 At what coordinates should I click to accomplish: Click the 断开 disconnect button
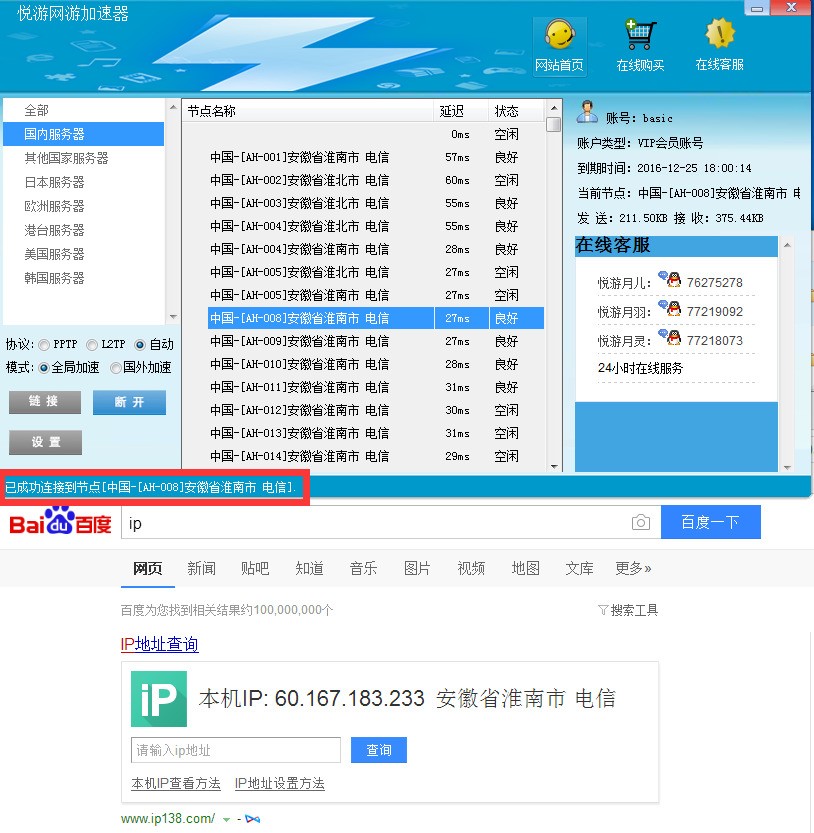(x=129, y=402)
